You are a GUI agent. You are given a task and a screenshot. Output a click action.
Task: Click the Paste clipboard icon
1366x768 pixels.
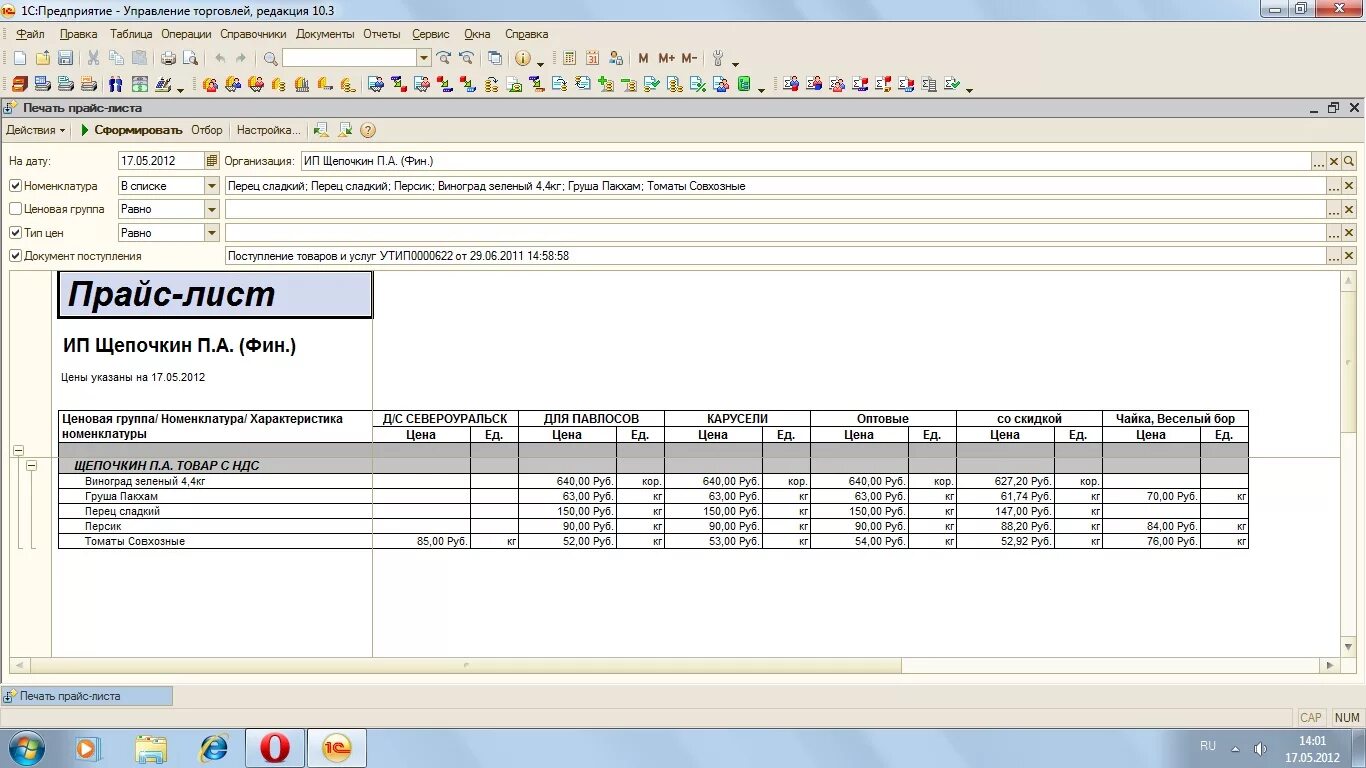[139, 59]
